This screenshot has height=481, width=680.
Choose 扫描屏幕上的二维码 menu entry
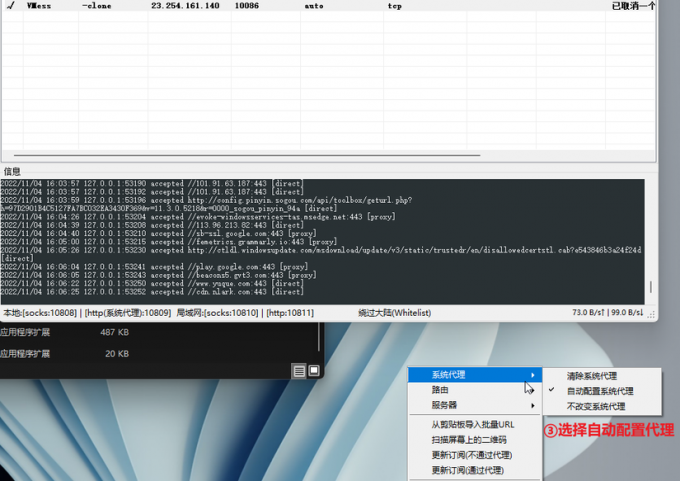pos(469,440)
